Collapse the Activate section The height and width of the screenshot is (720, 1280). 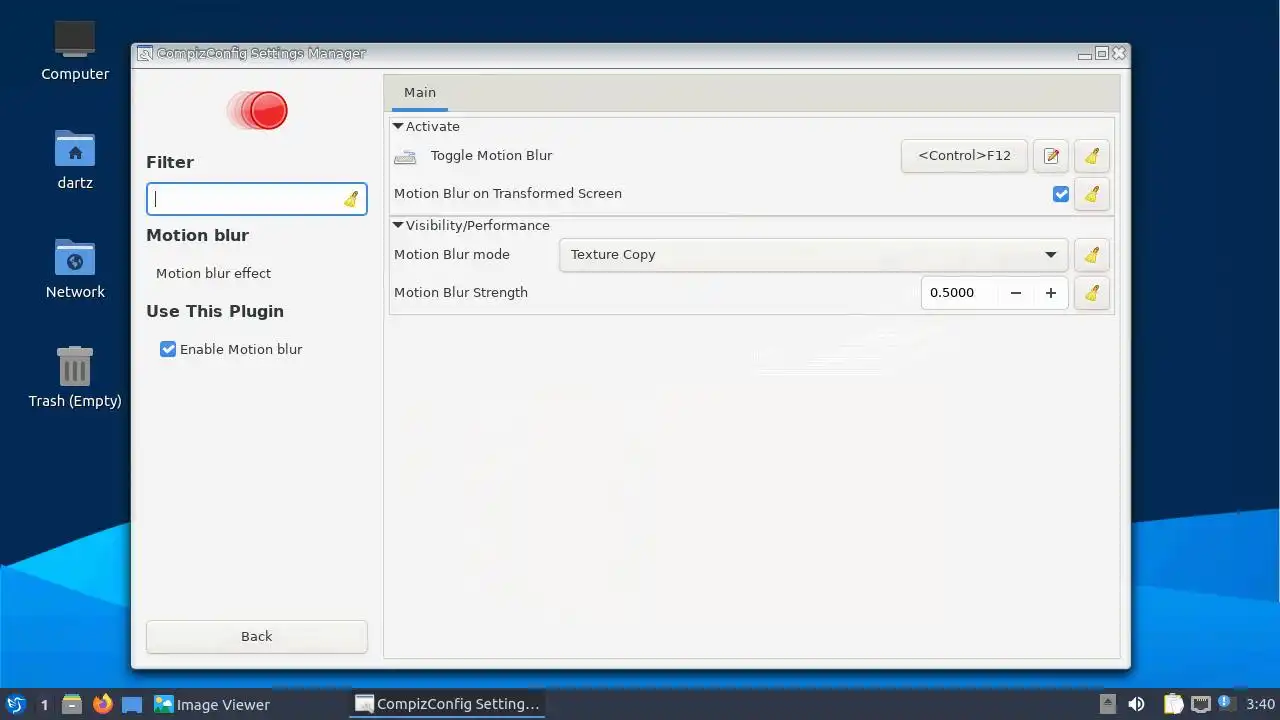(398, 126)
